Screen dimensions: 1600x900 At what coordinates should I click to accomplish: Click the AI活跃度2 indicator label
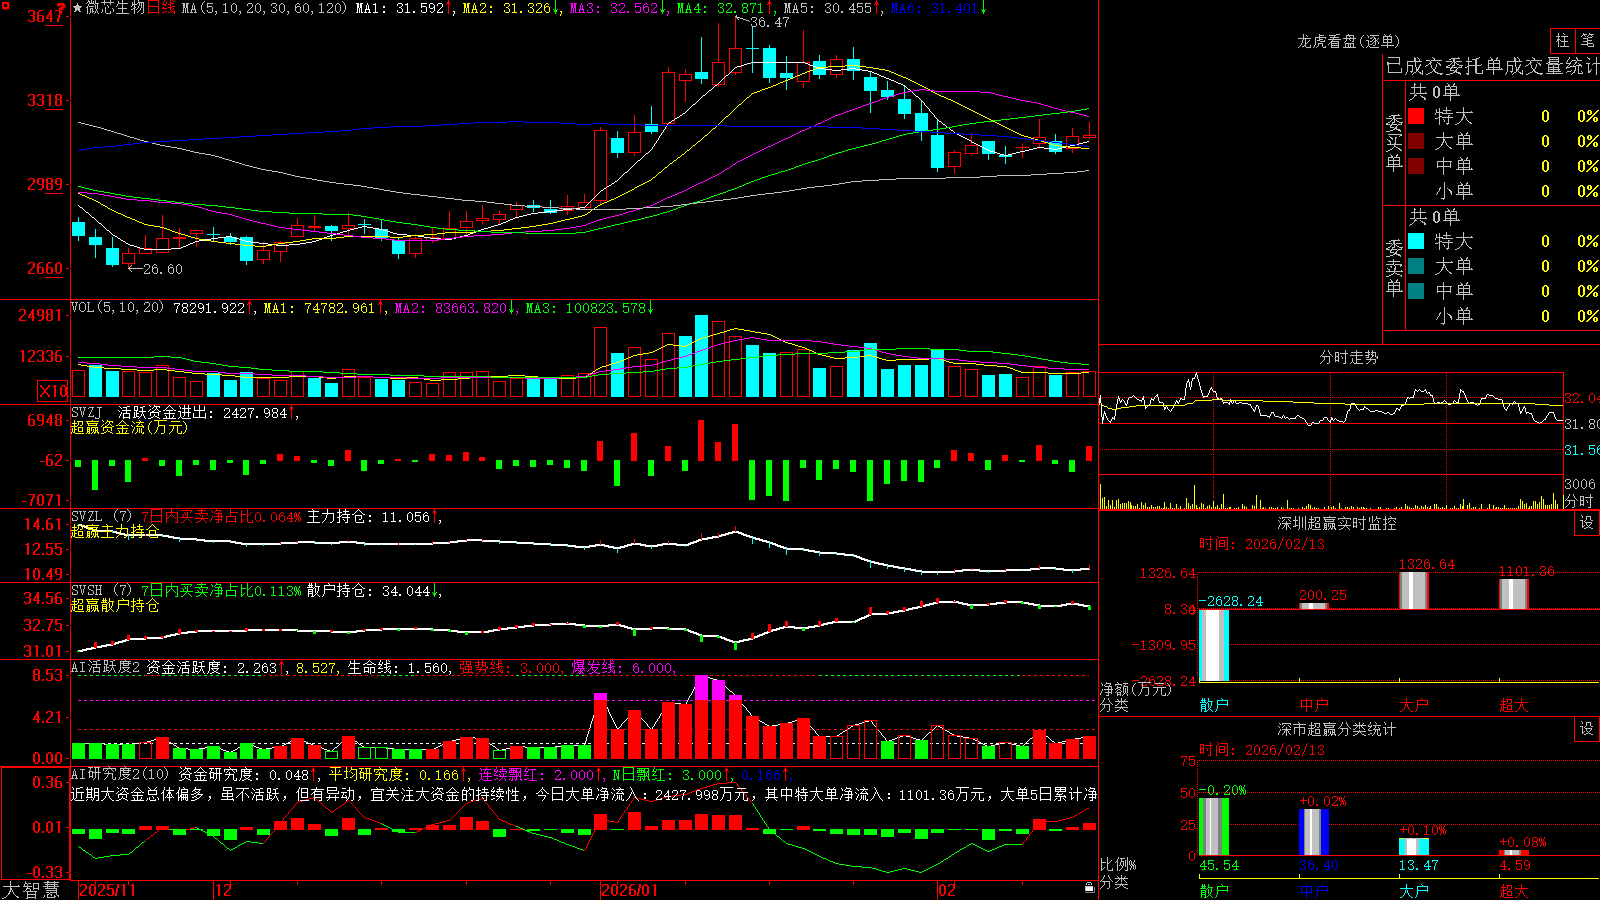(x=105, y=667)
